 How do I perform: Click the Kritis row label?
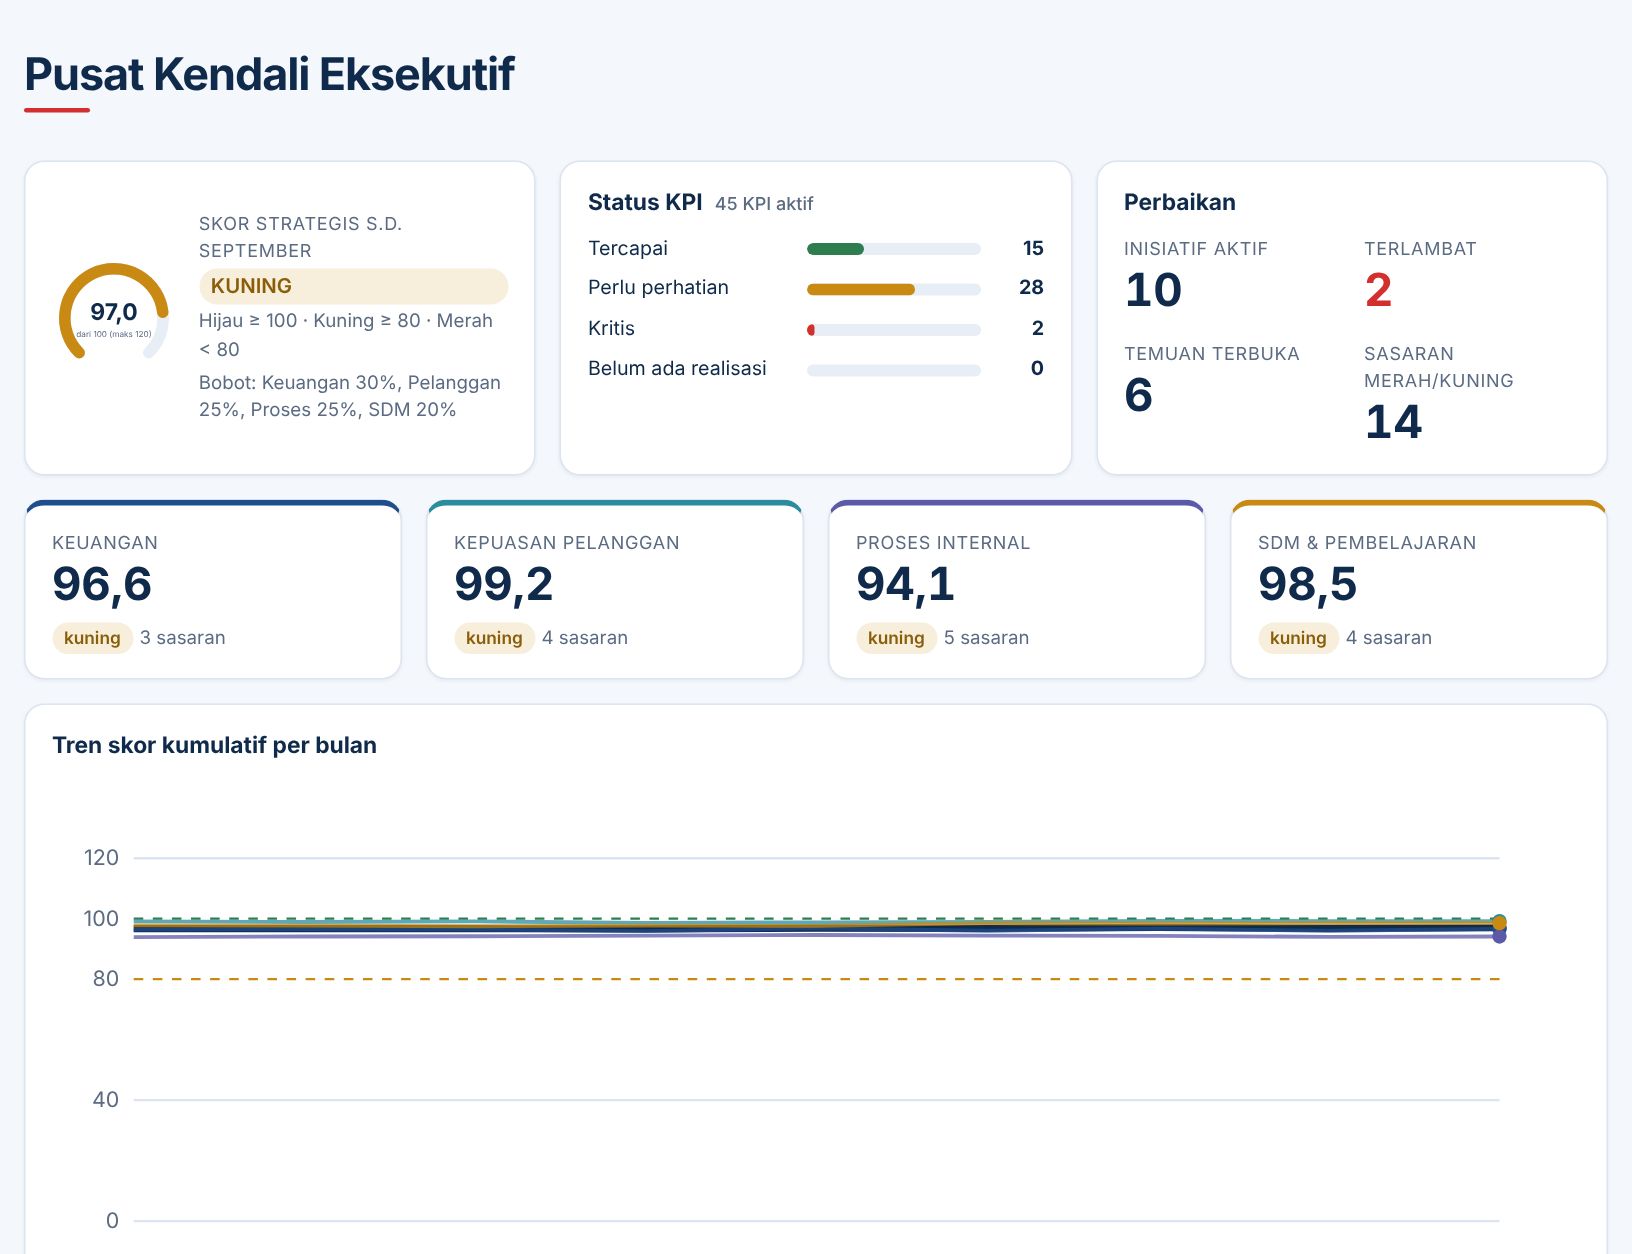[611, 328]
